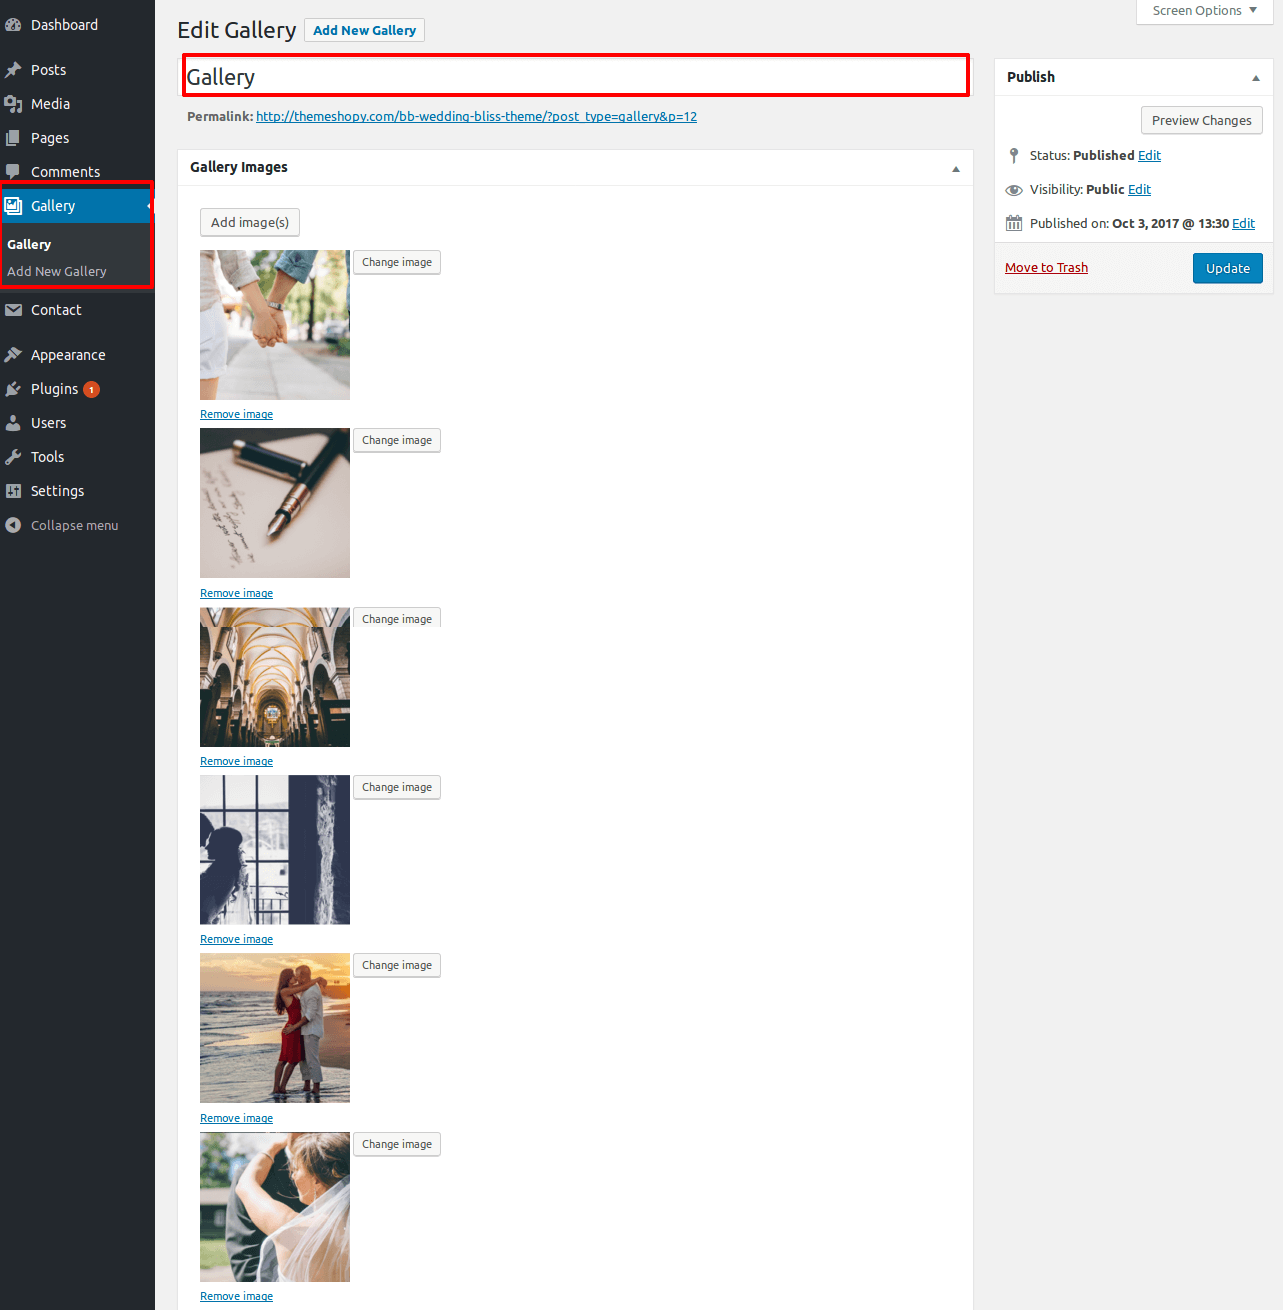1283x1310 pixels.
Task: Click the Comments speech bubble icon
Action: pos(13,172)
